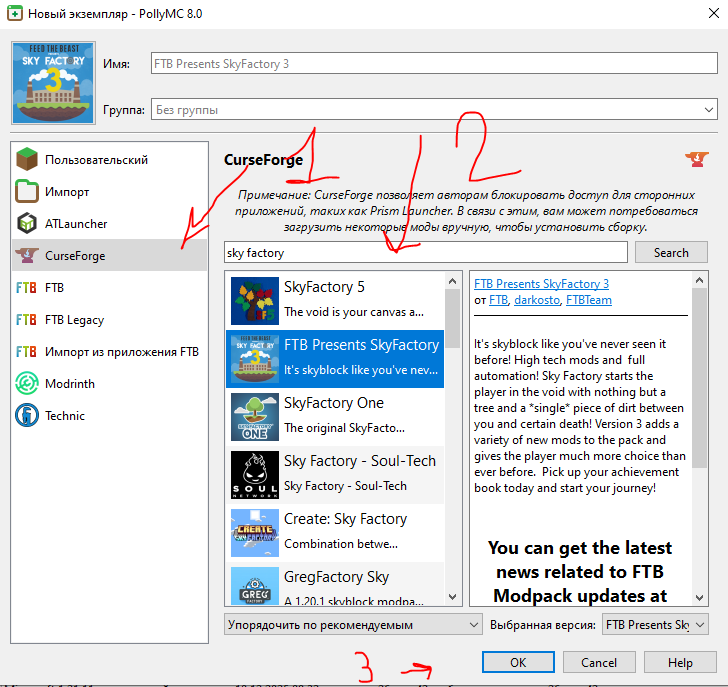Click the CurseForge anvil icon in sidebar
This screenshot has width=728, height=687.
(x=27, y=255)
